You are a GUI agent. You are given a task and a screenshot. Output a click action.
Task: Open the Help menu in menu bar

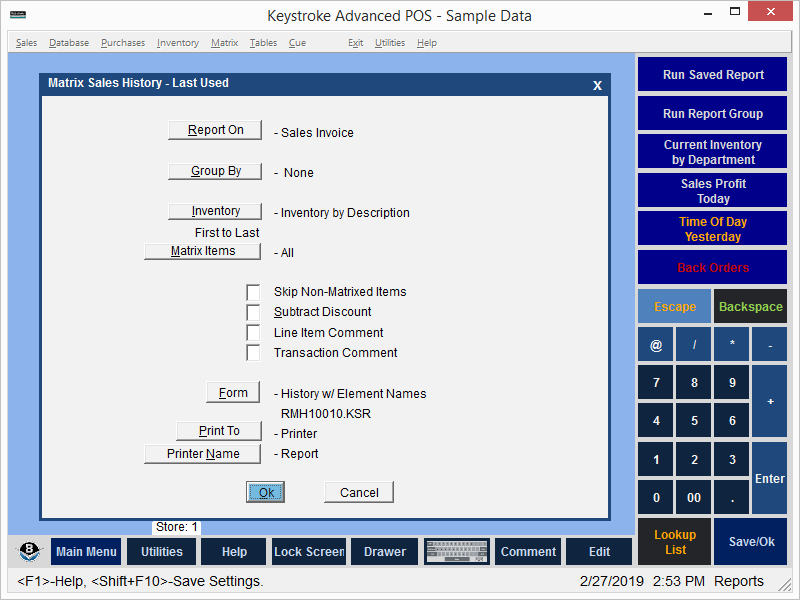tap(427, 43)
